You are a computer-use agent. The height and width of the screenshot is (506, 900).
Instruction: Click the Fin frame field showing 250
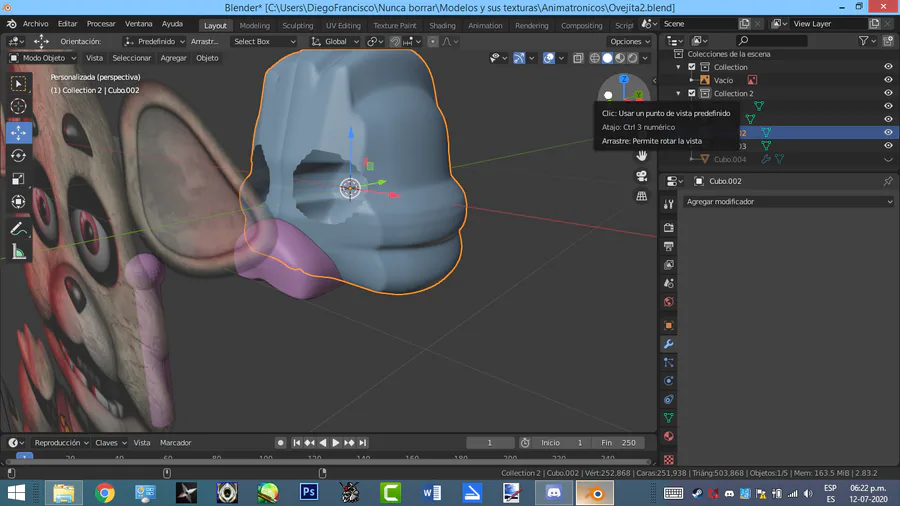[618, 442]
